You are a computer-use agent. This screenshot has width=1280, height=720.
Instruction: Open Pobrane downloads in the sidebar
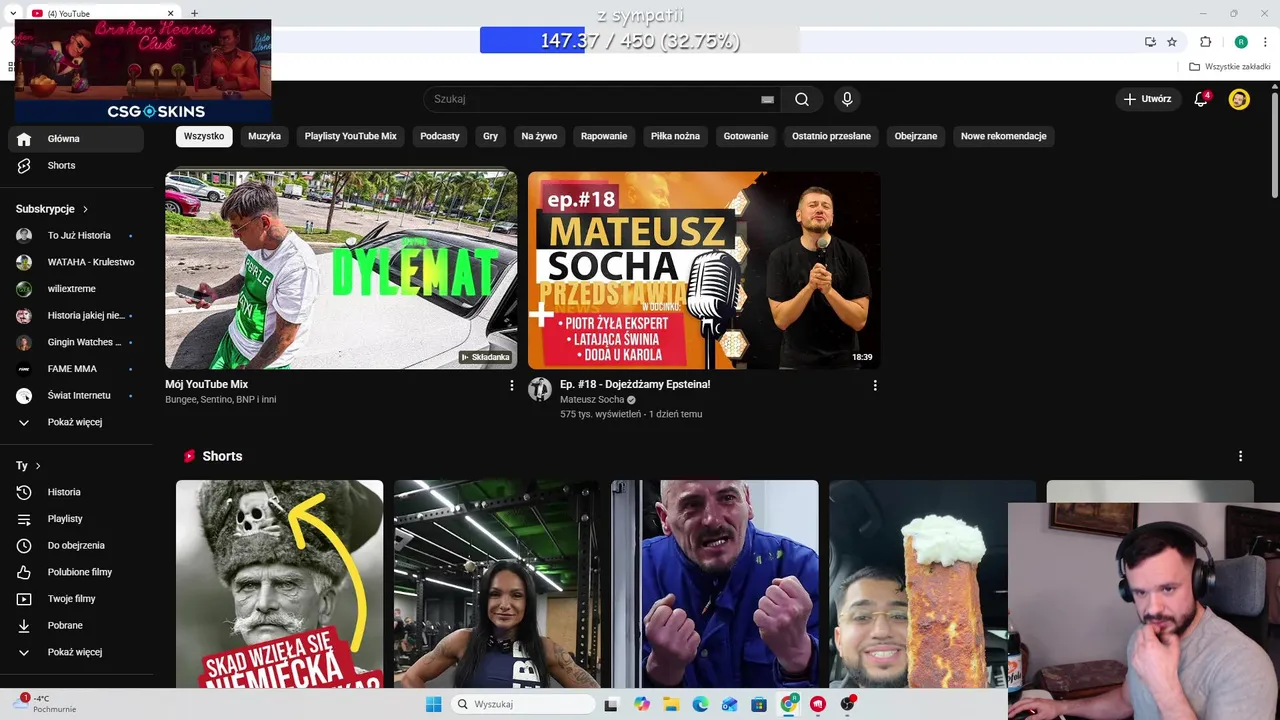coord(76,626)
